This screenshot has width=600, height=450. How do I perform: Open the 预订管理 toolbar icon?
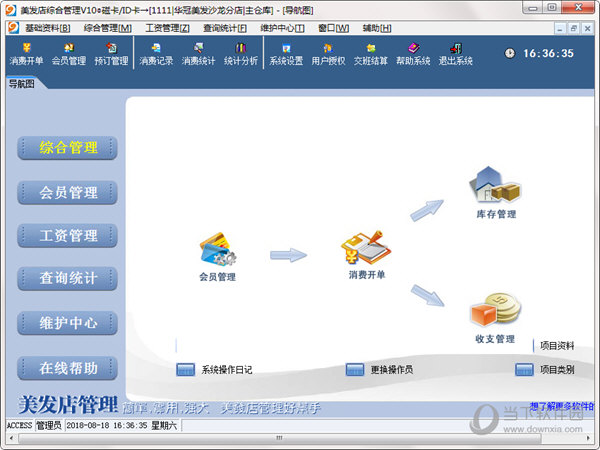111,54
